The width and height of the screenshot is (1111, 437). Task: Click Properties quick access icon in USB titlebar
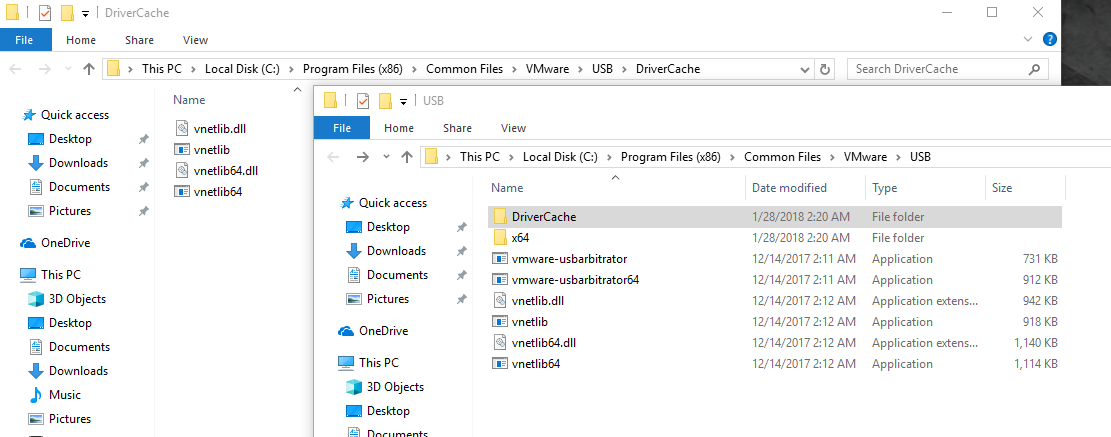click(x=363, y=101)
